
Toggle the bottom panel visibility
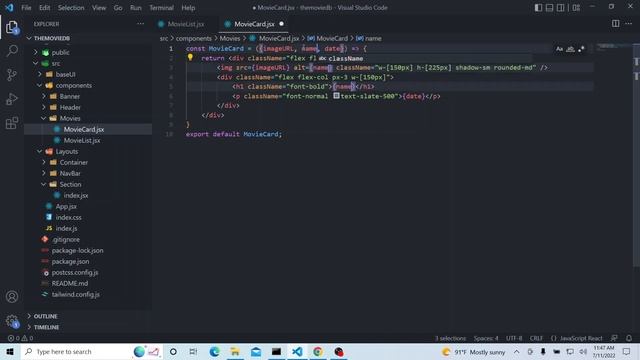point(549,7)
